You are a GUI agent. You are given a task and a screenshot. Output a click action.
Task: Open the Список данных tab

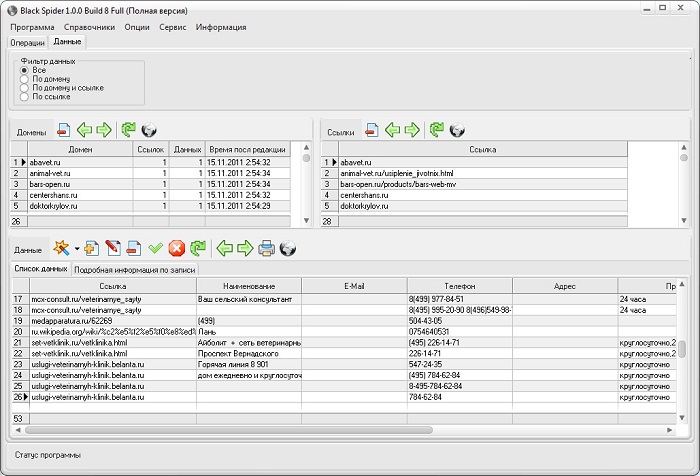pyautogui.click(x=41, y=269)
